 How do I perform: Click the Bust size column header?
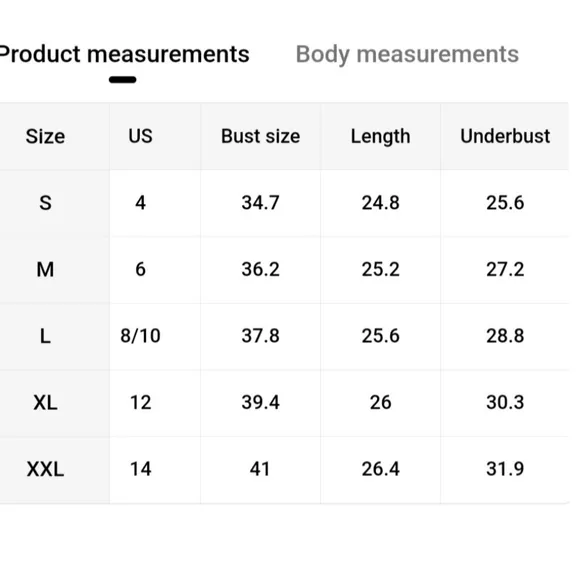[260, 136]
